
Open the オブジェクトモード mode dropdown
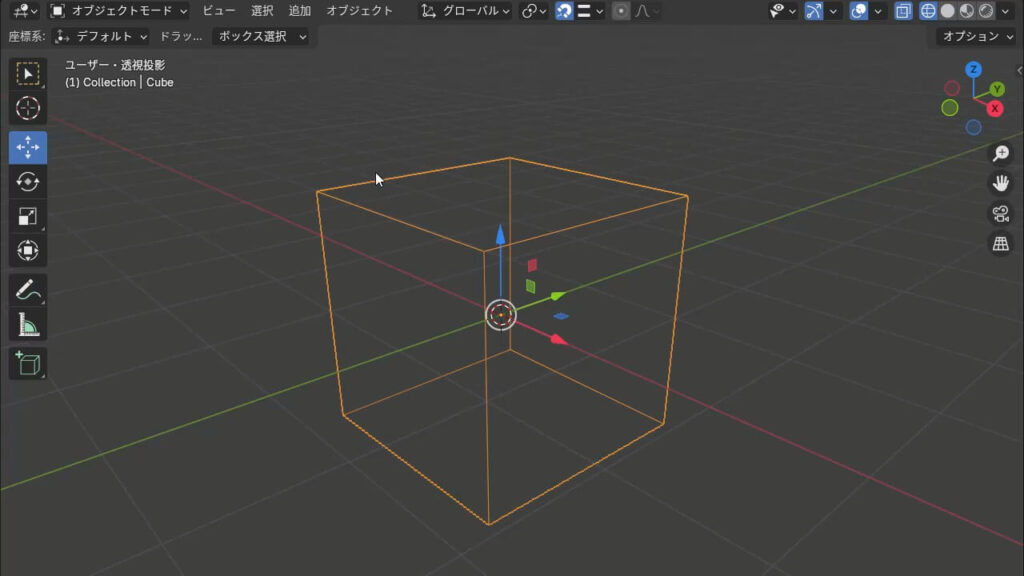[x=118, y=10]
